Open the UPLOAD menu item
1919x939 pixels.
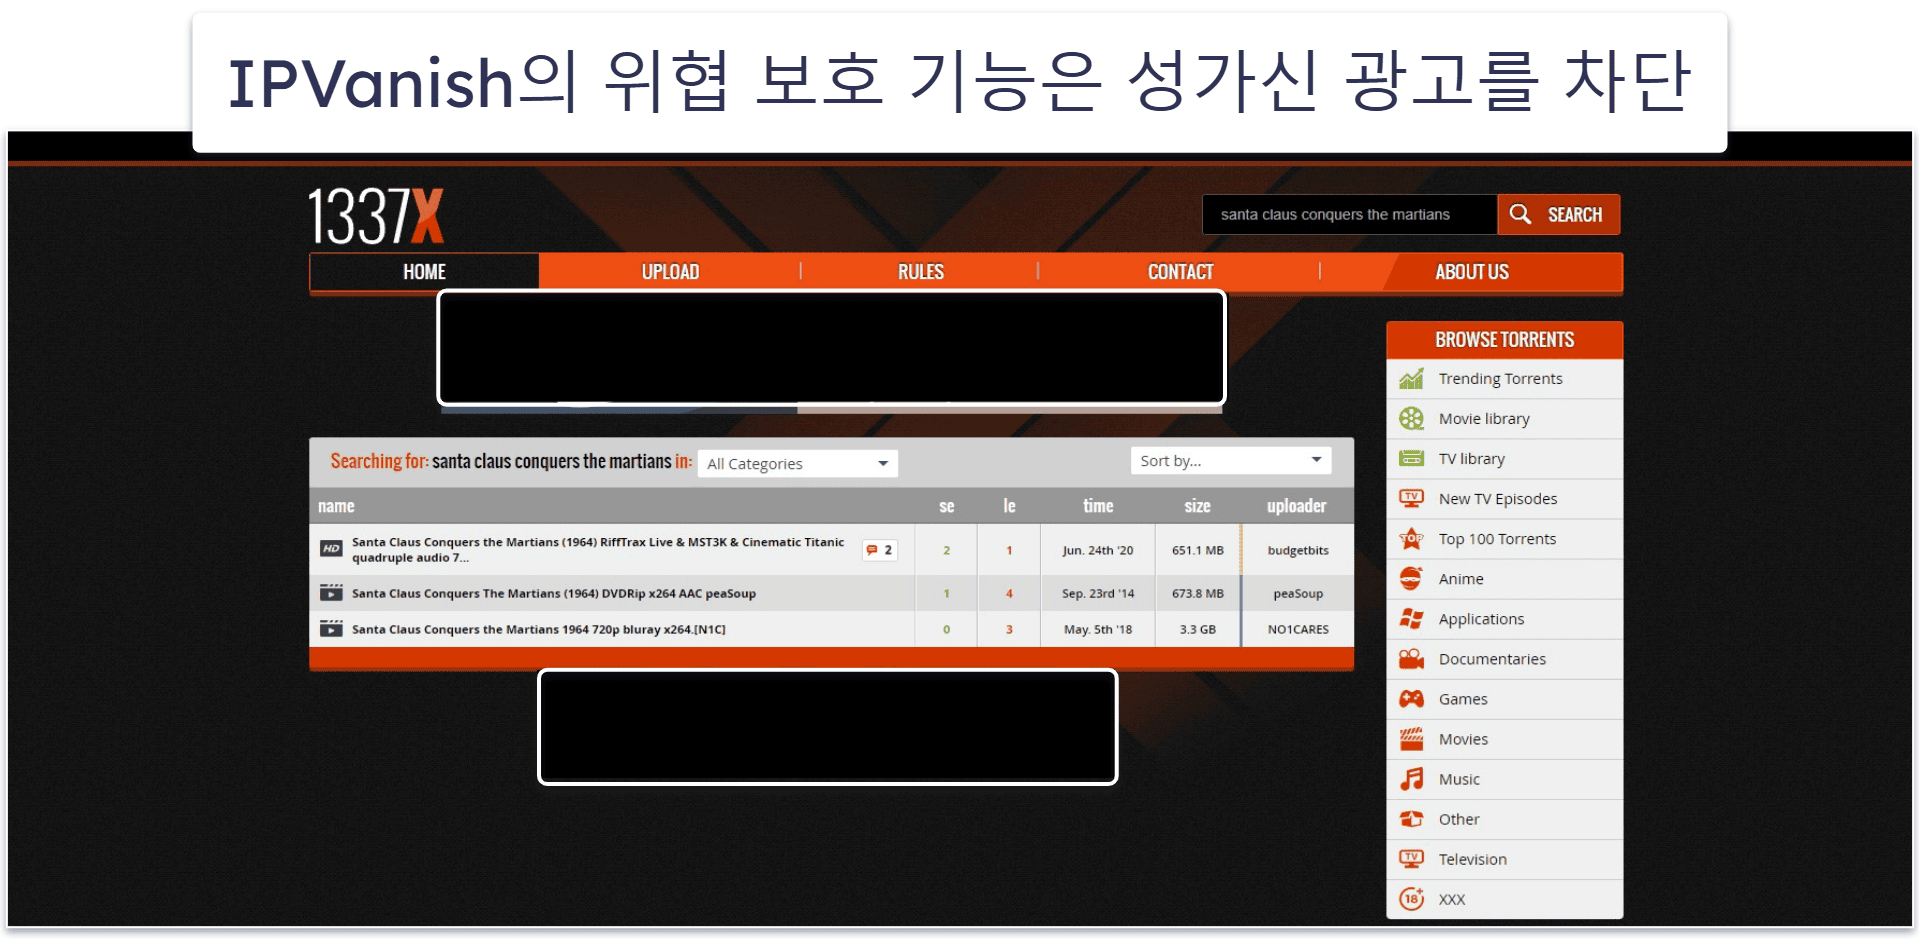pos(670,272)
